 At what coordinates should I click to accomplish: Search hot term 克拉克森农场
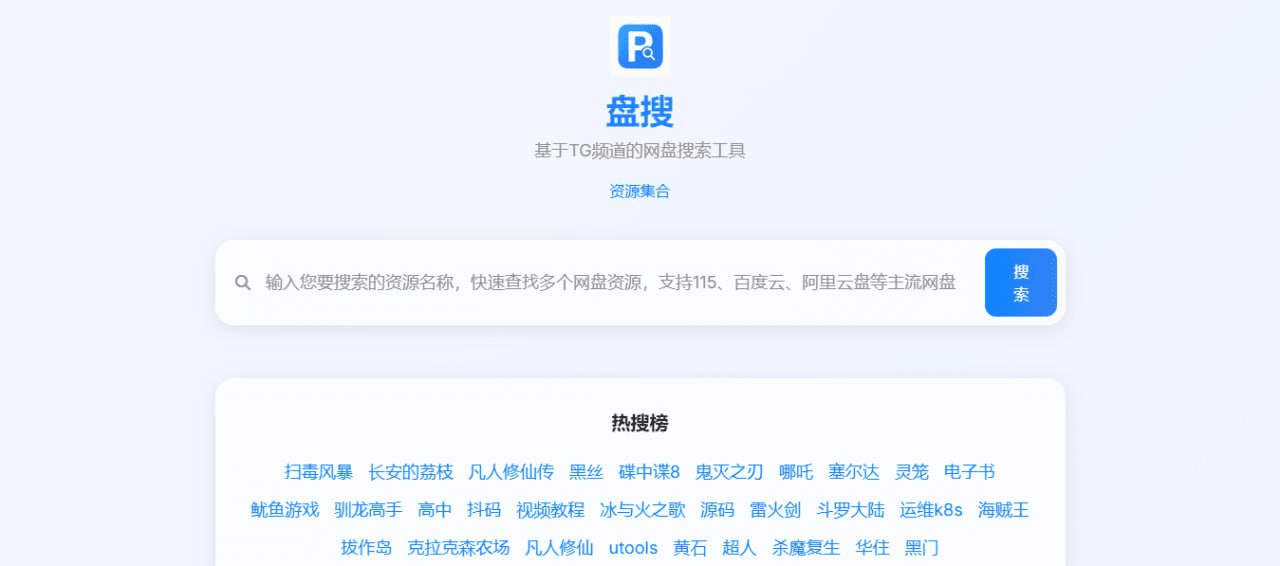(x=459, y=548)
